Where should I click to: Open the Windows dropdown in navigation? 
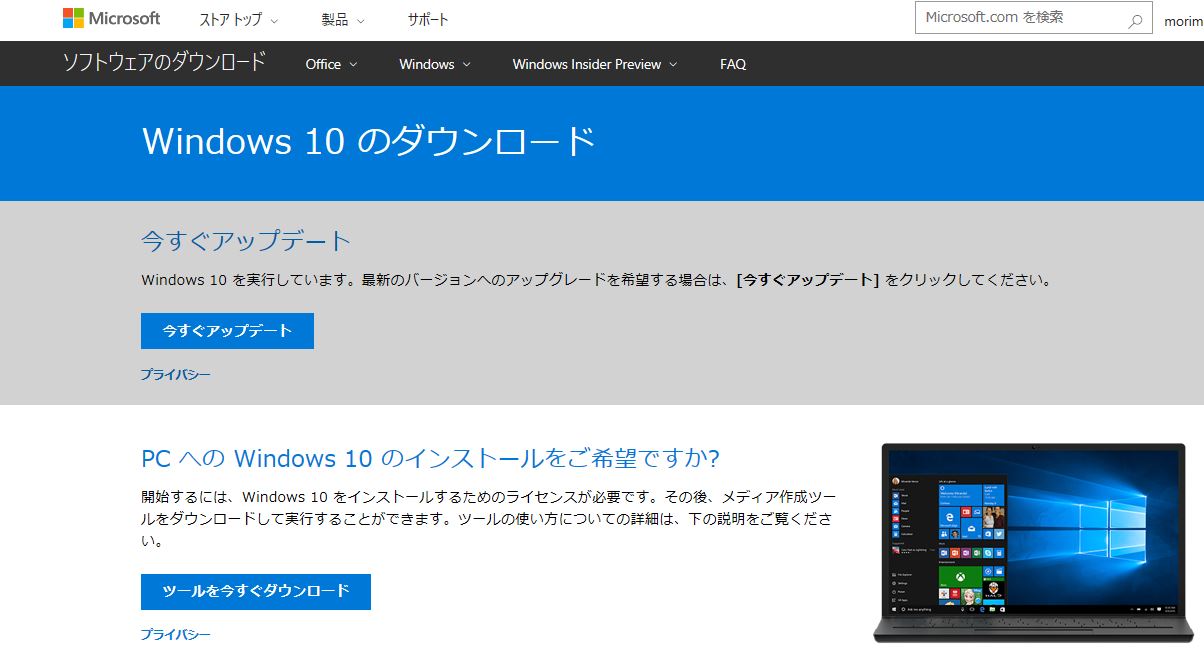[x=434, y=64]
